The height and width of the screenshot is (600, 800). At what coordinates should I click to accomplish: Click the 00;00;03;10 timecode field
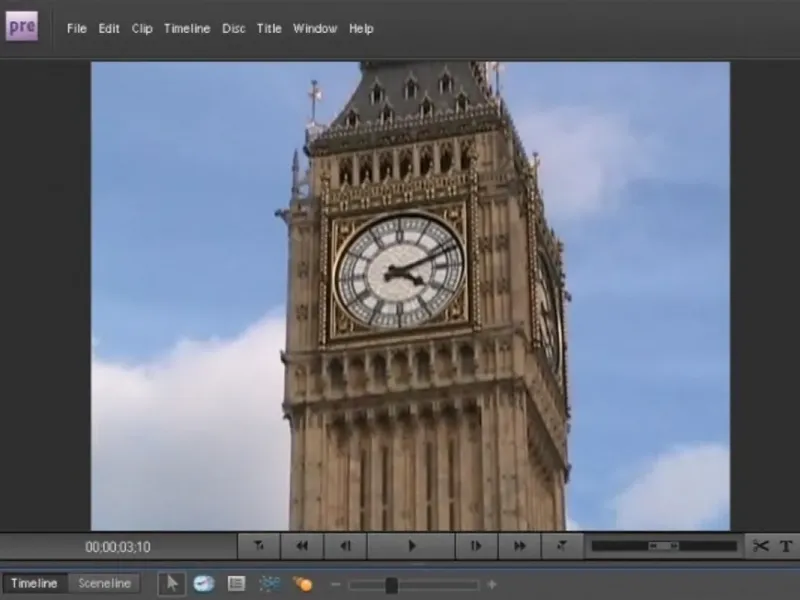118,547
